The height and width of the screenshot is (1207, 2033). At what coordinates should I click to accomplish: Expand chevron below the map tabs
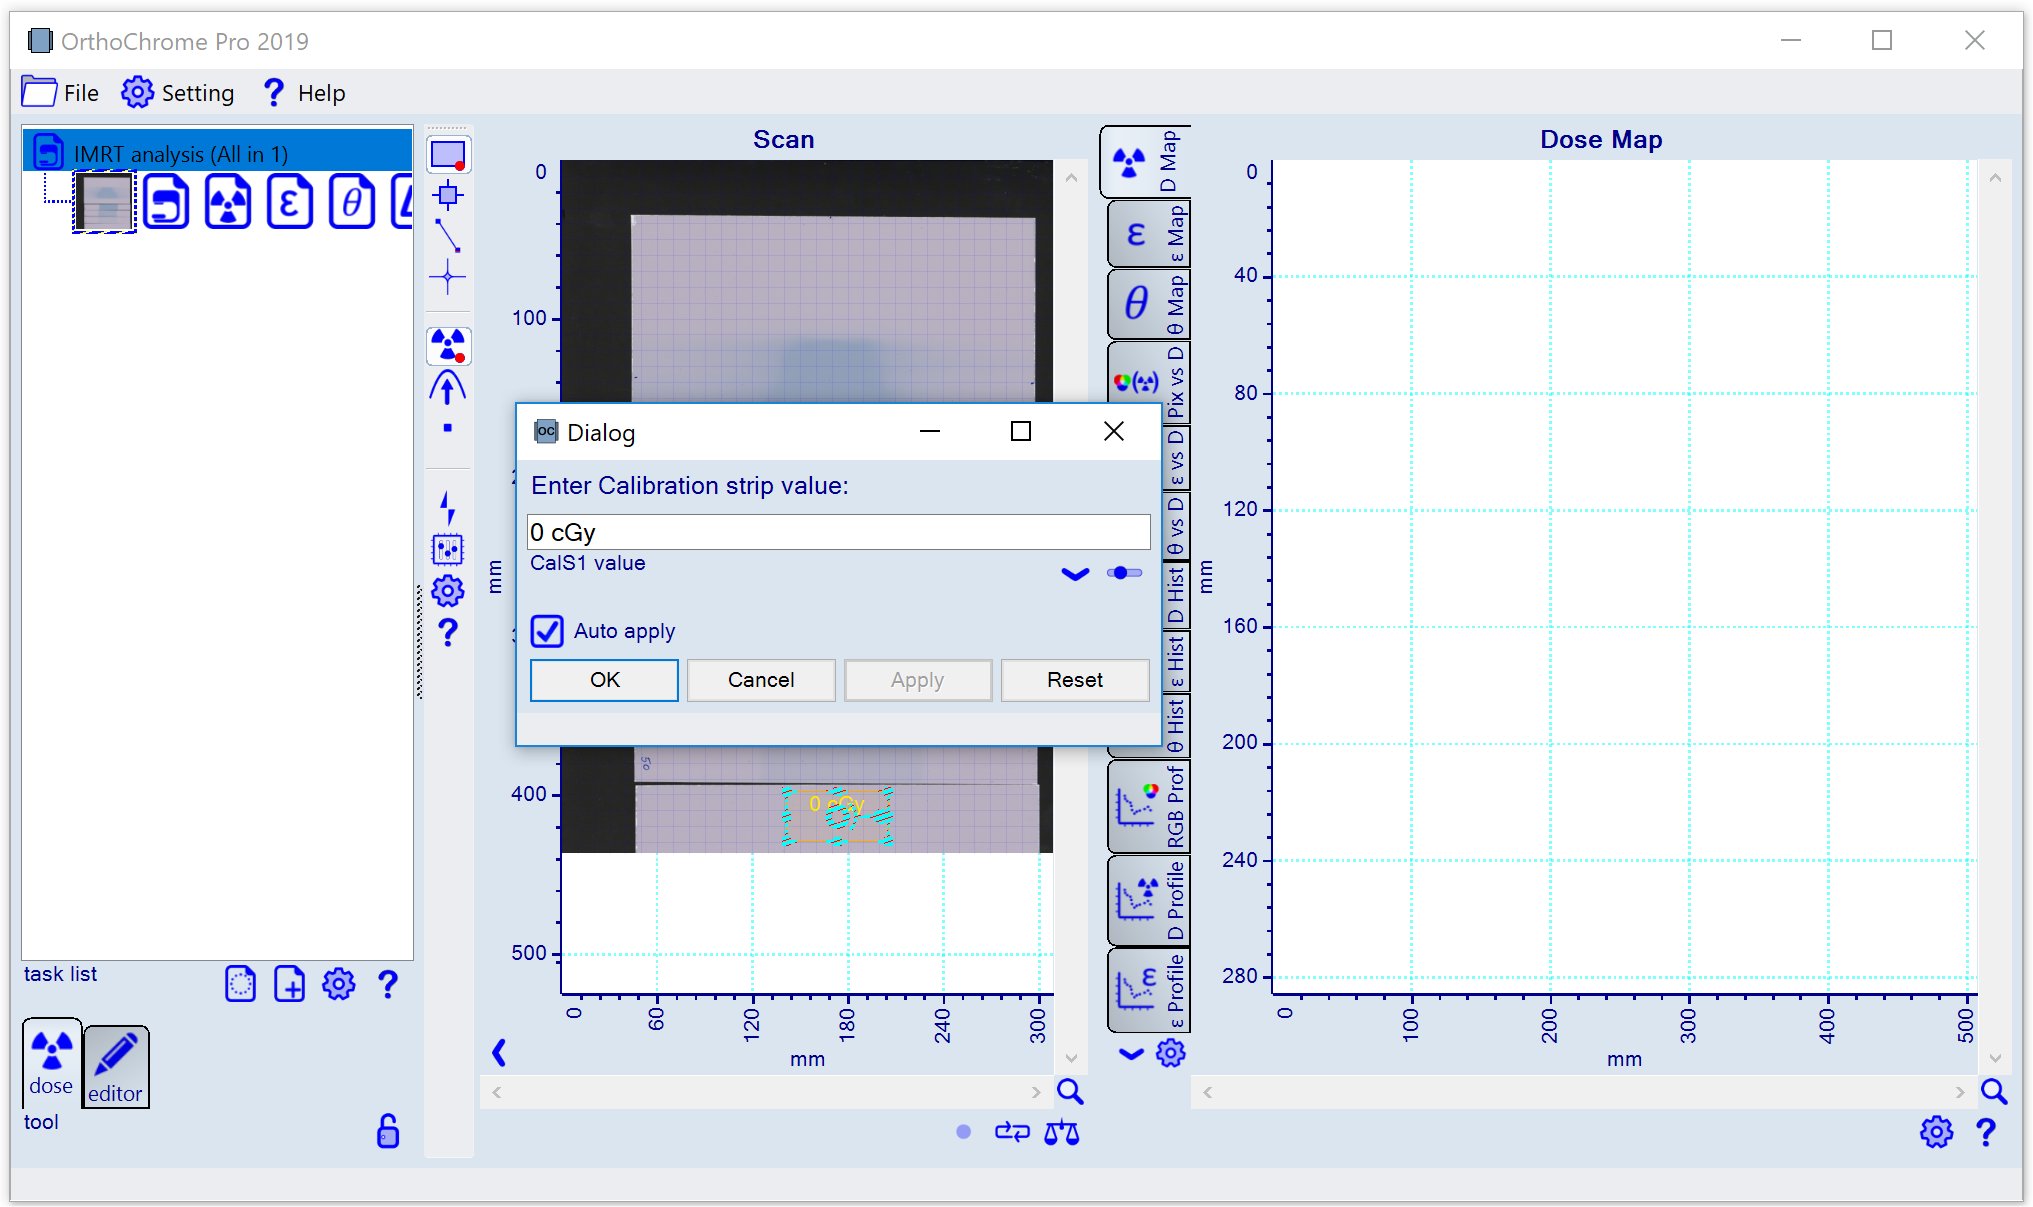[x=1130, y=1053]
